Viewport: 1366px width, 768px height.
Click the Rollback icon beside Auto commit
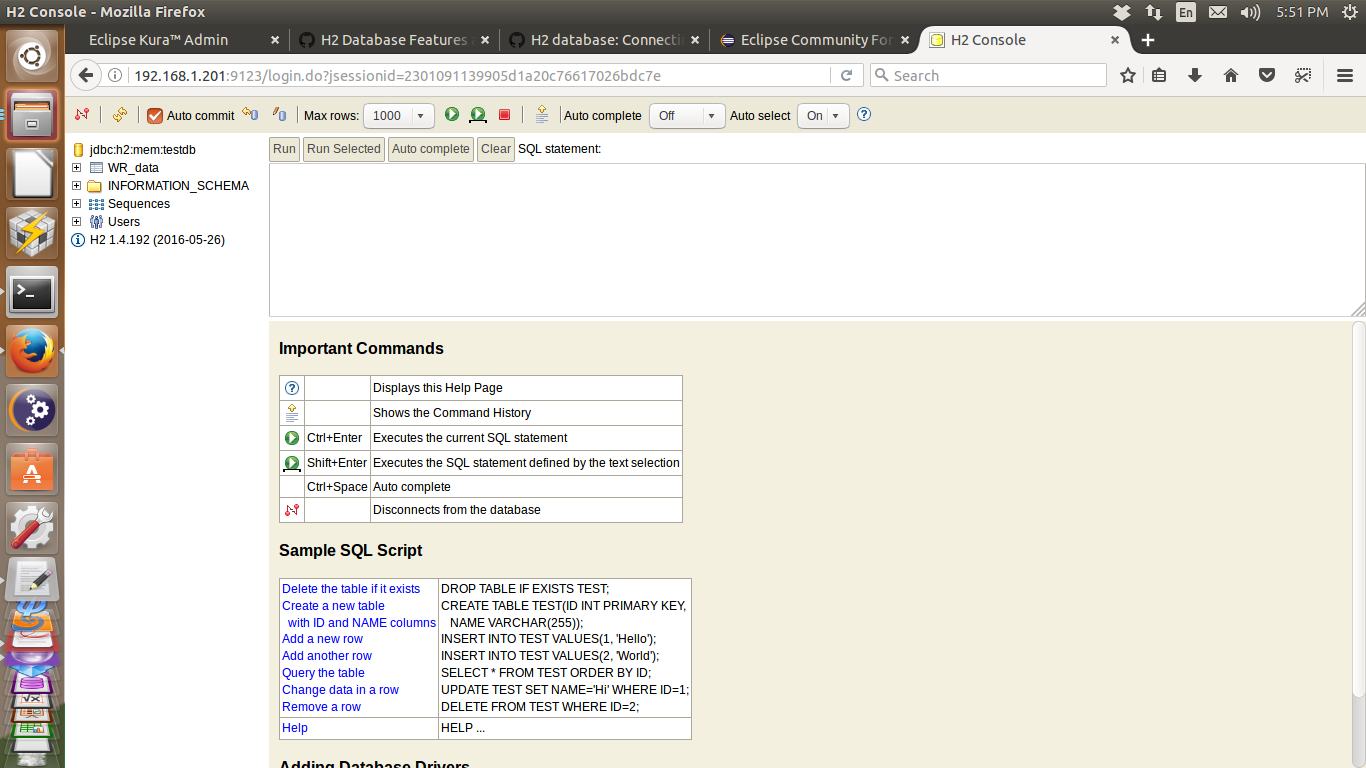point(250,115)
